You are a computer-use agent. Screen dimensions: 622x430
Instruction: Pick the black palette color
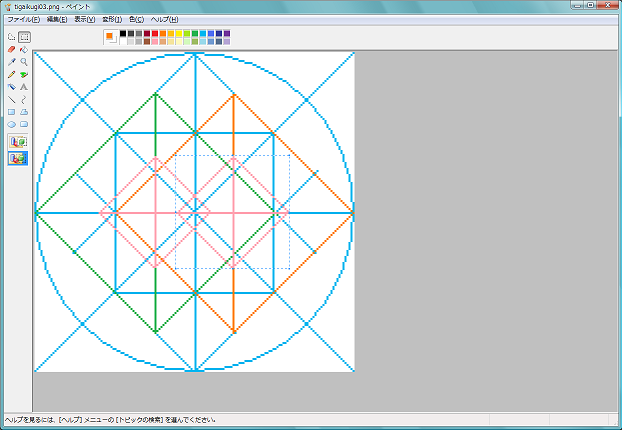[x=123, y=34]
